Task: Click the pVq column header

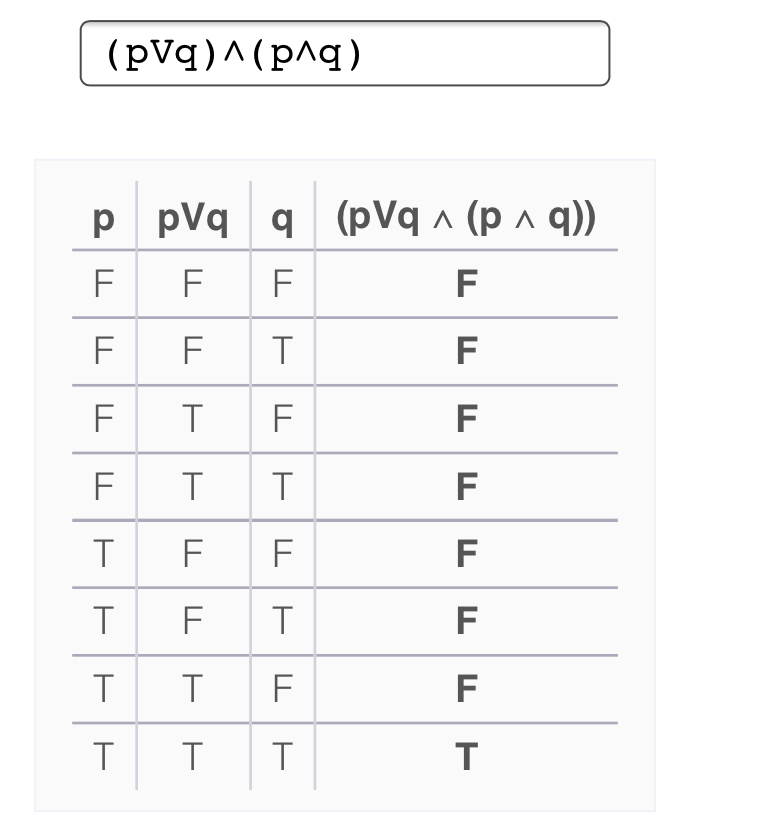Action: pyautogui.click(x=193, y=218)
